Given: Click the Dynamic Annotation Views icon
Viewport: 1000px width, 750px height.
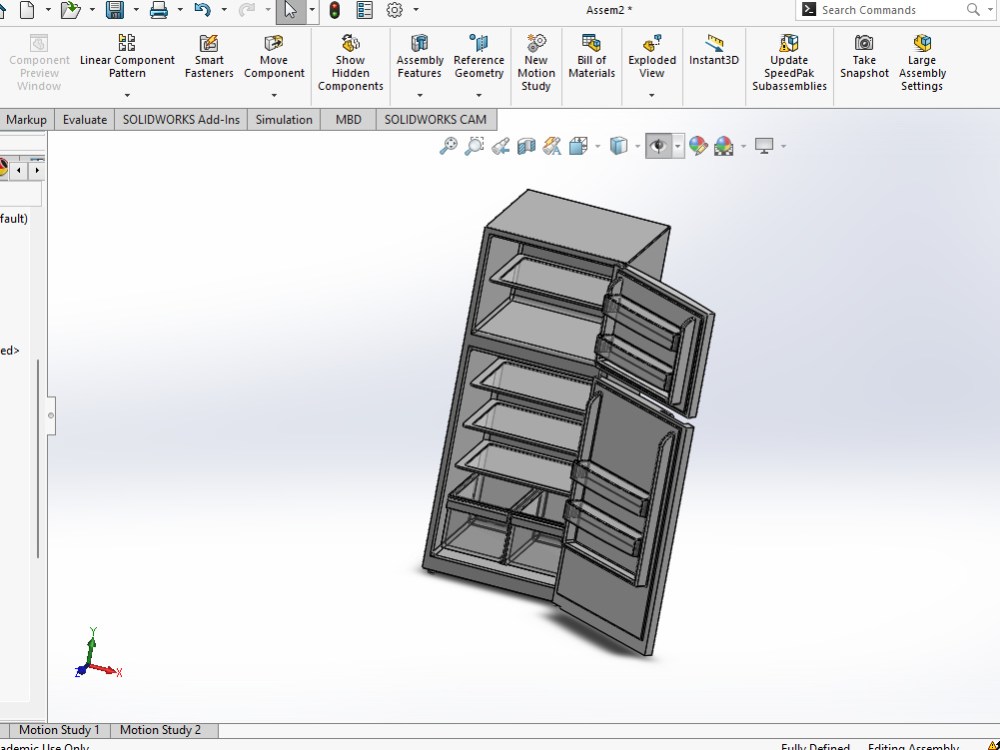Looking at the screenshot, I should coord(552,146).
